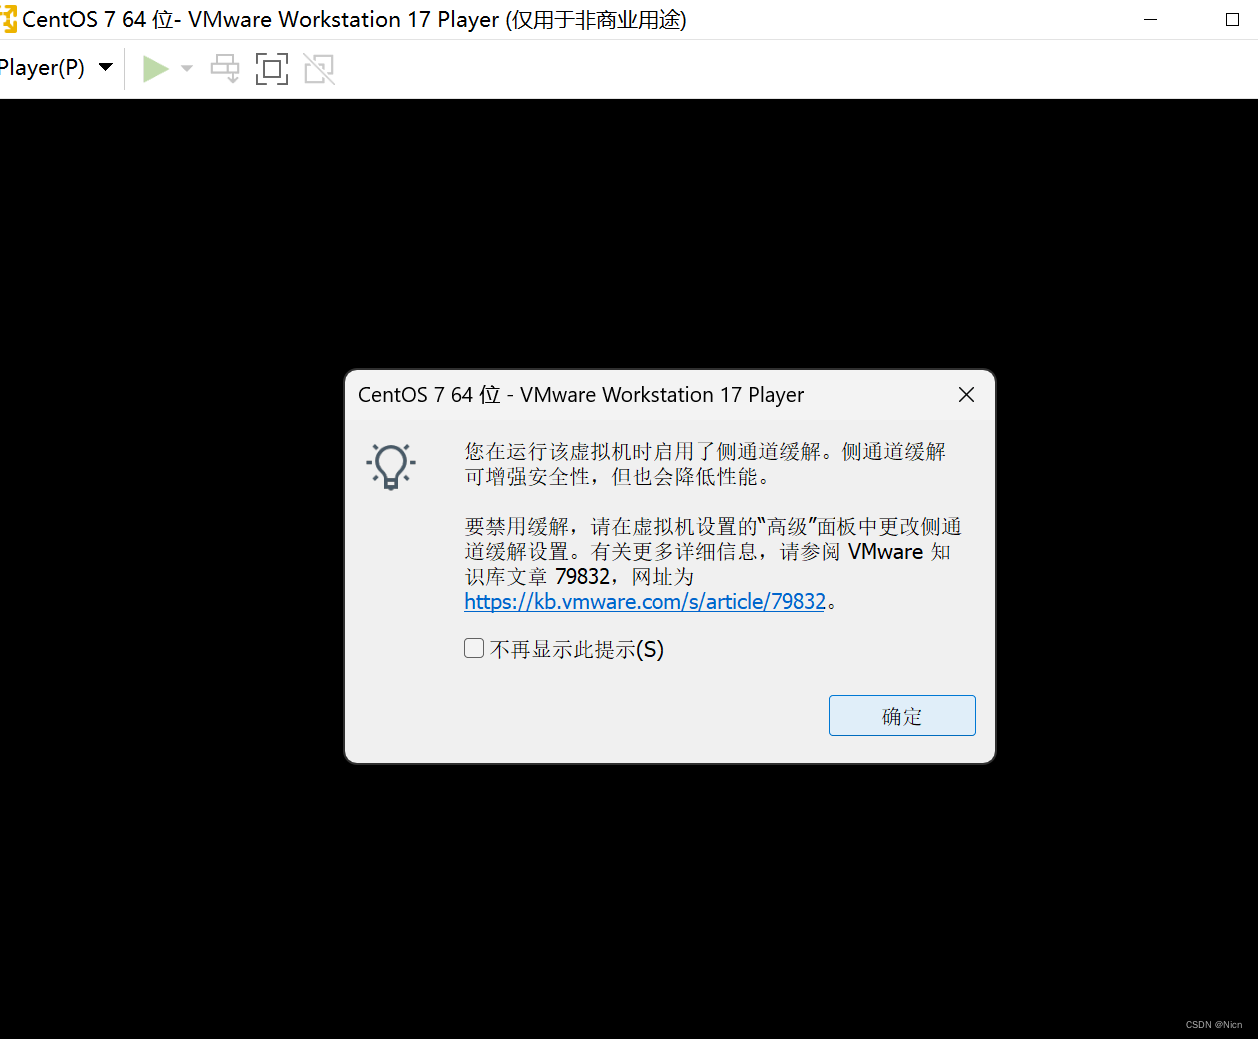Open the power options dropdown beside Play

coord(186,68)
